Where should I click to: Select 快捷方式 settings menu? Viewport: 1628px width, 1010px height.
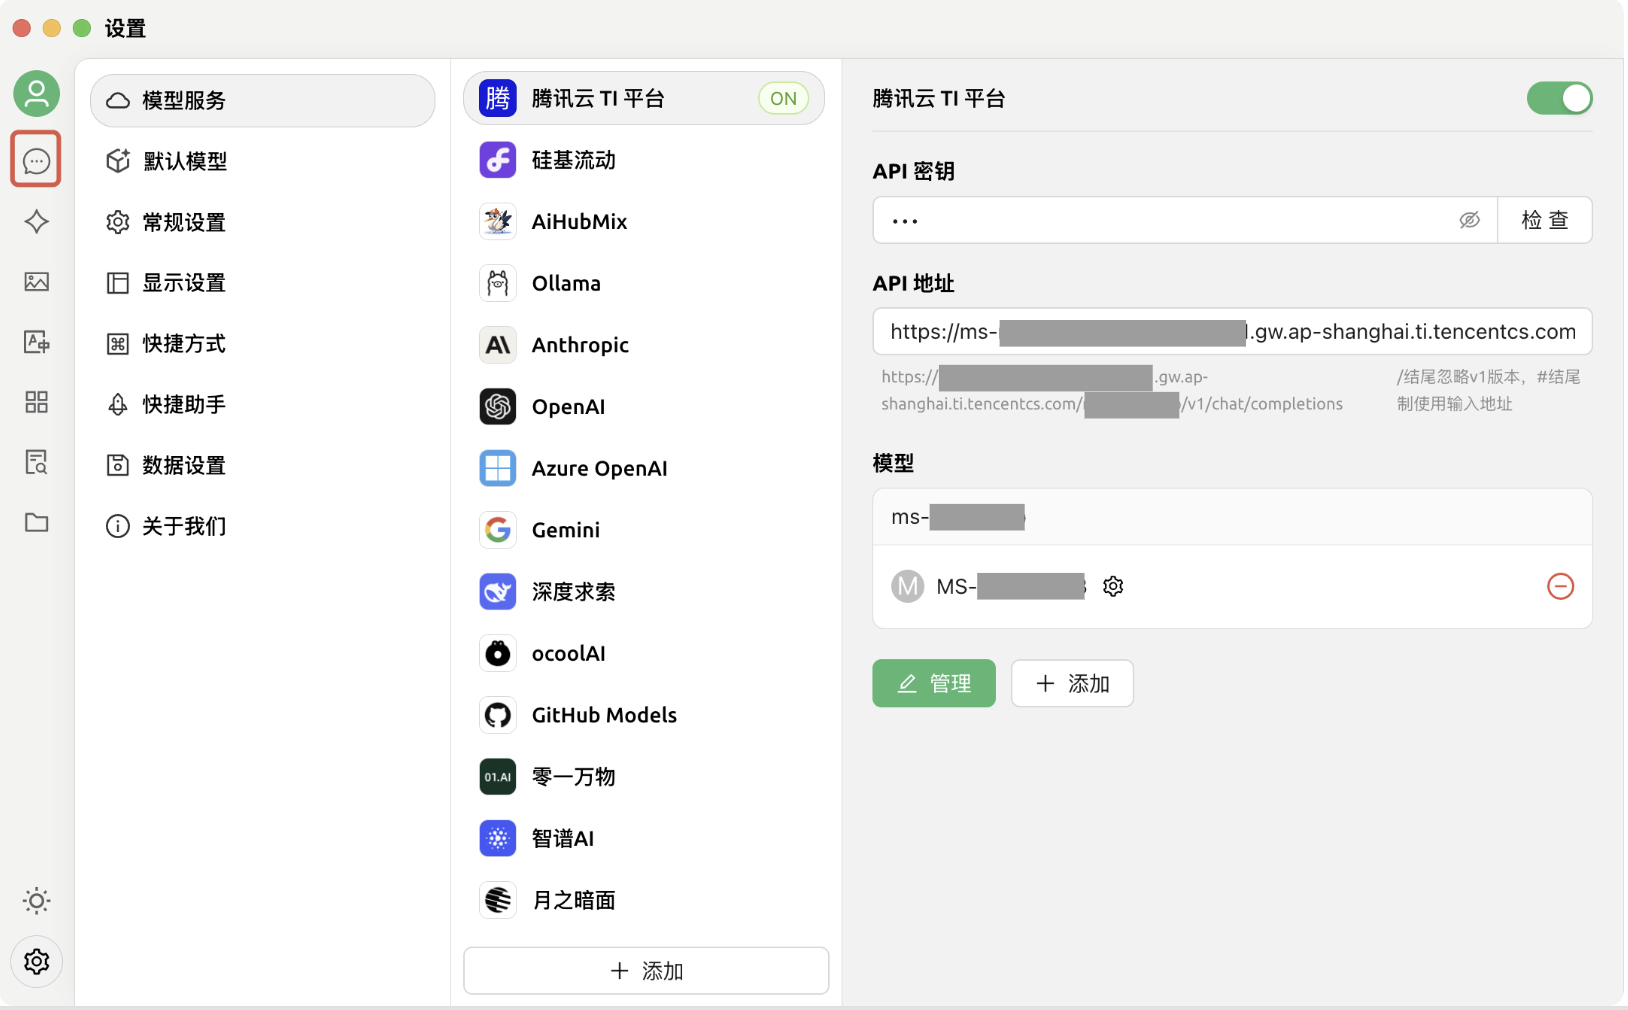pos(263,344)
